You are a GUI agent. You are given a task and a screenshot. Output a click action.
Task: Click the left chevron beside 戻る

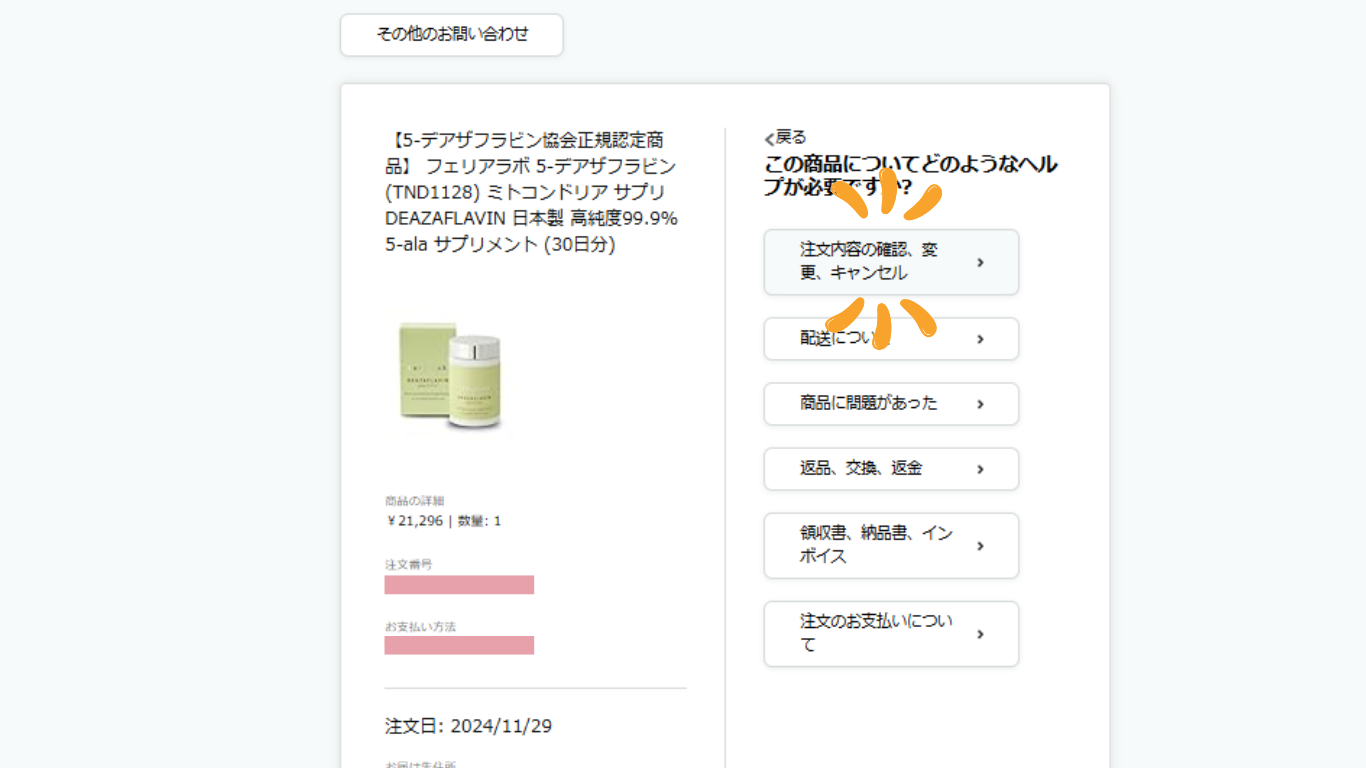pos(769,139)
